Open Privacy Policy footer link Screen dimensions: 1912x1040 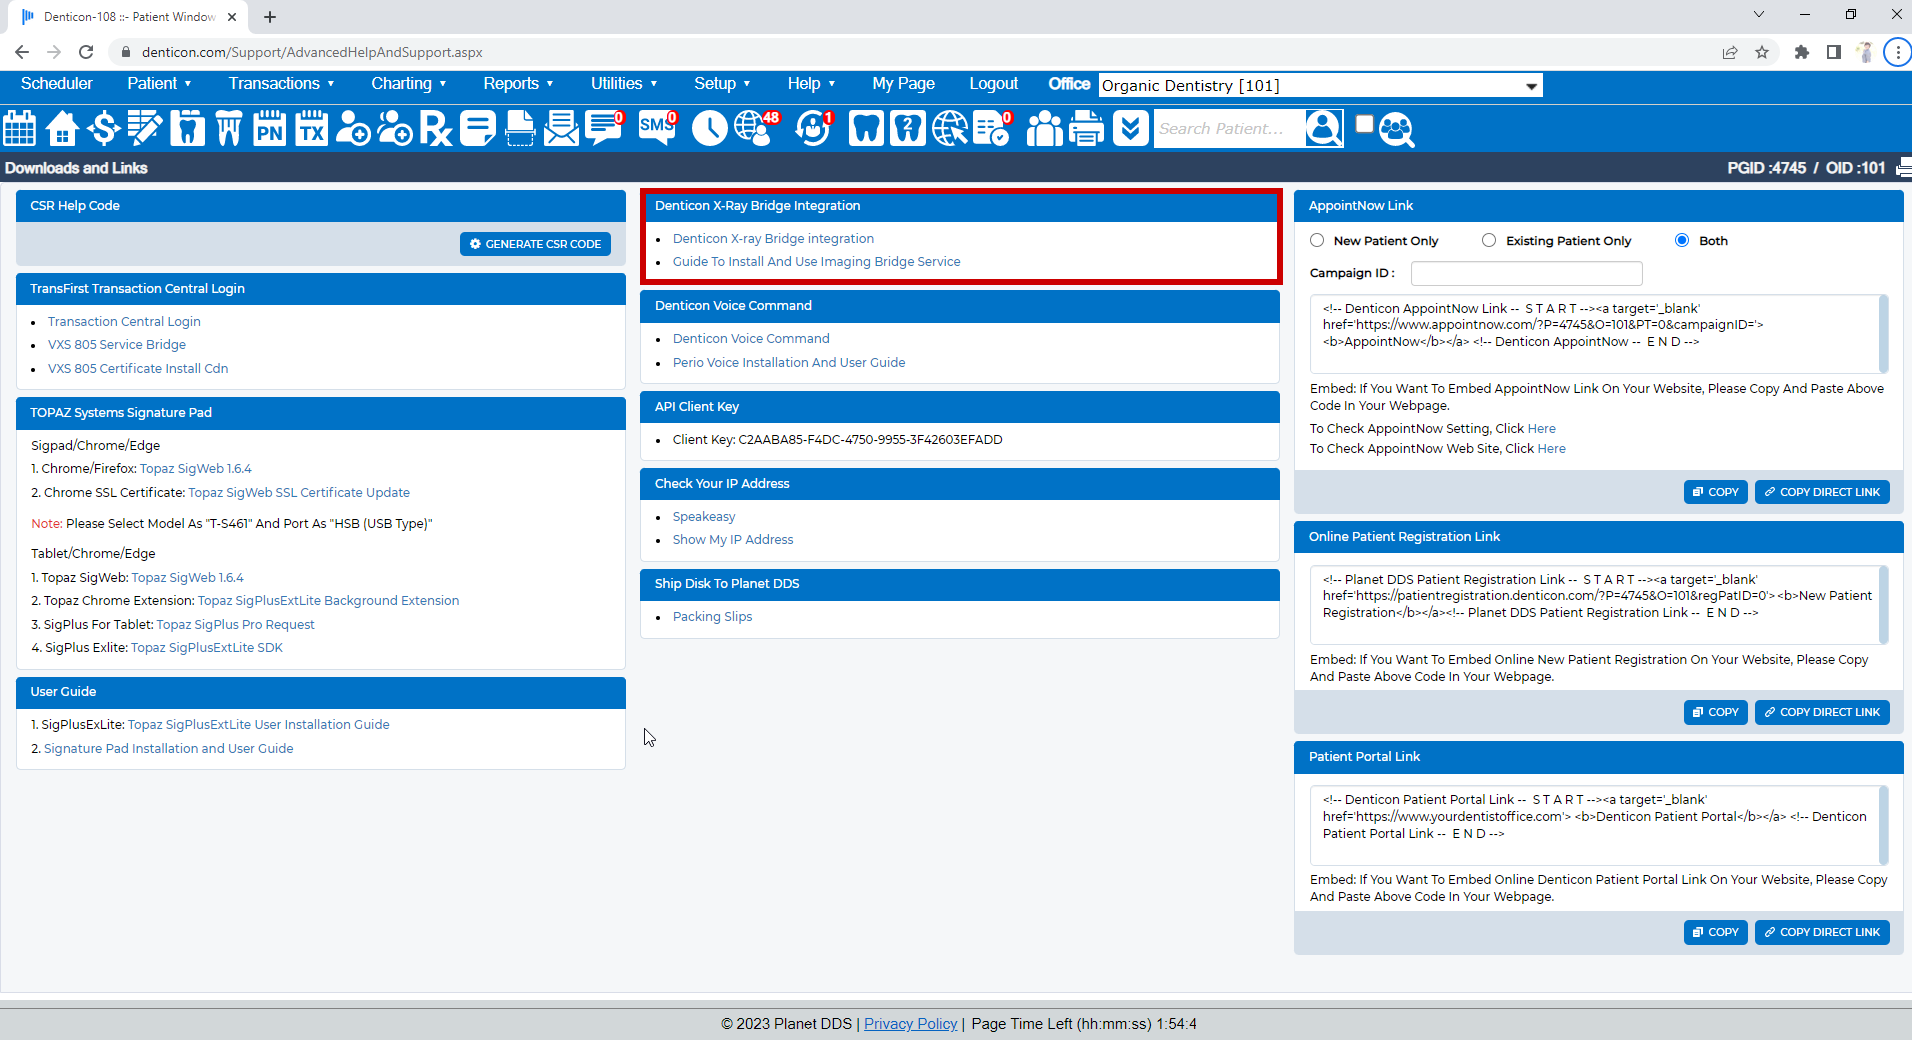(x=910, y=1023)
